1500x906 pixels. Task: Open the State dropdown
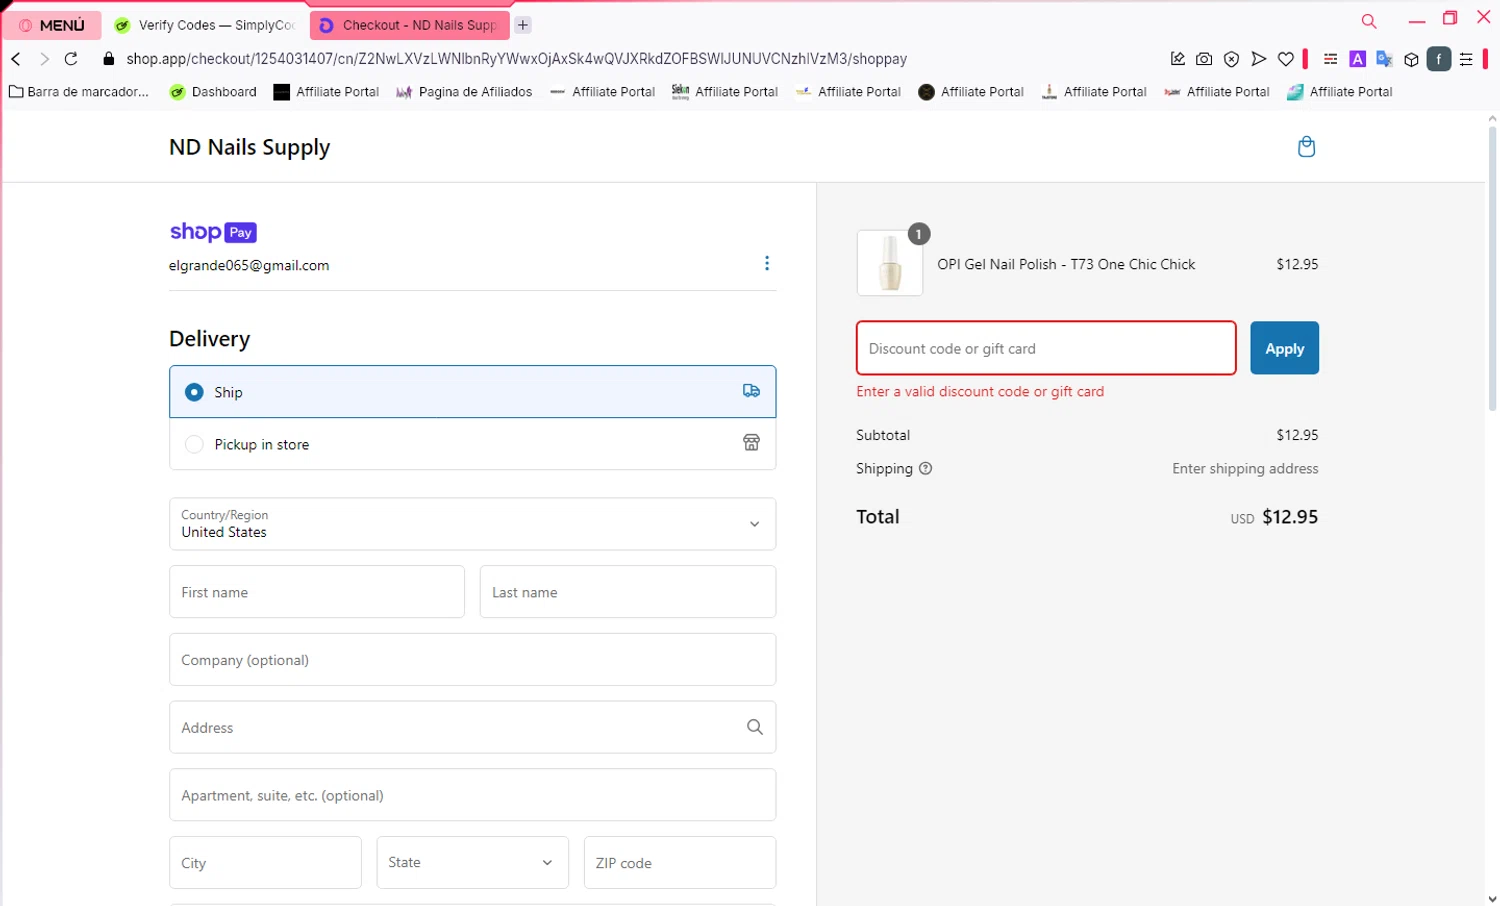[472, 863]
